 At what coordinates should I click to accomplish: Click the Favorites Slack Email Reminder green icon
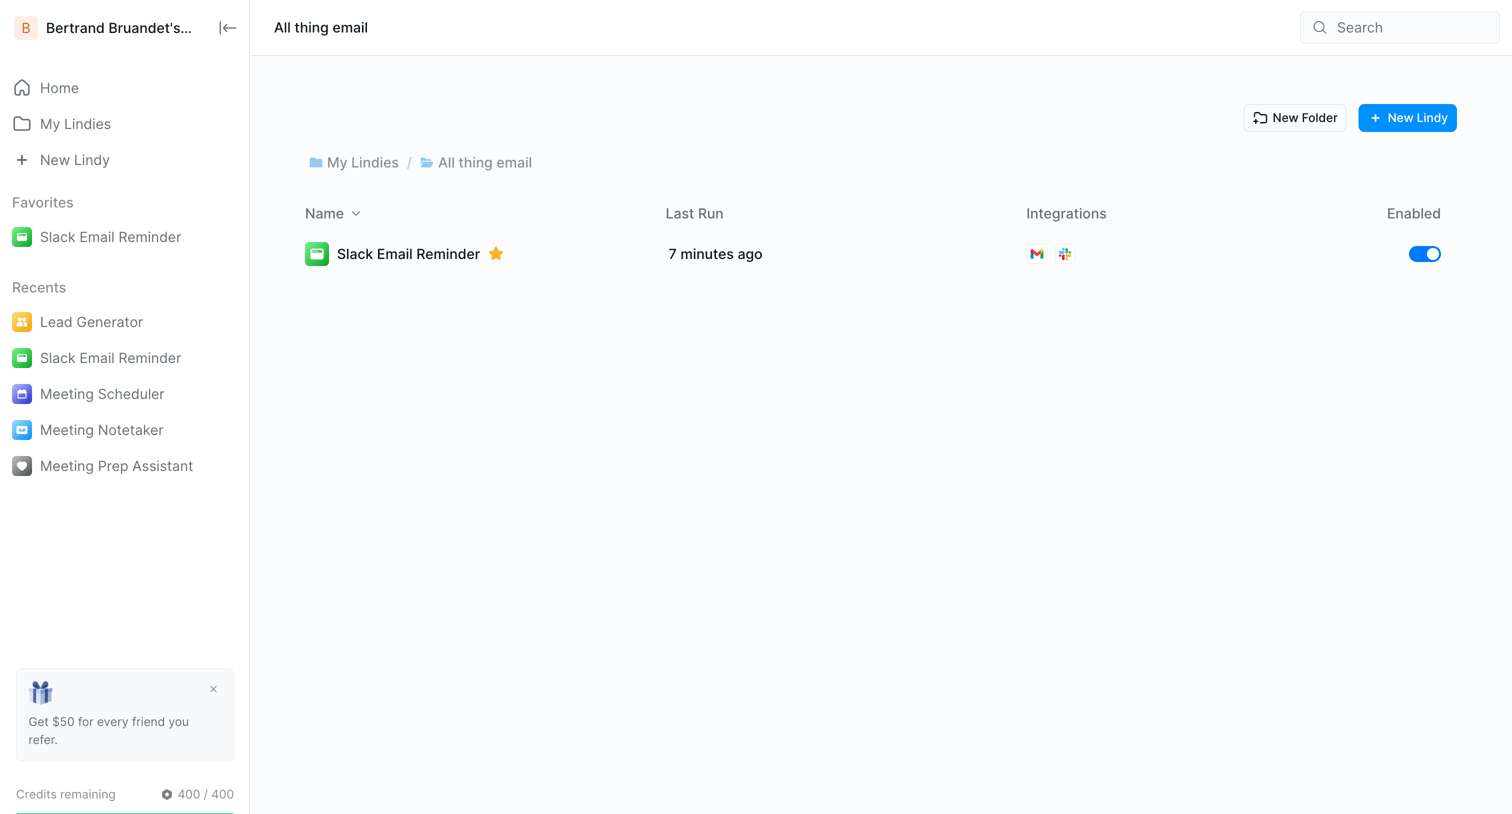point(22,237)
